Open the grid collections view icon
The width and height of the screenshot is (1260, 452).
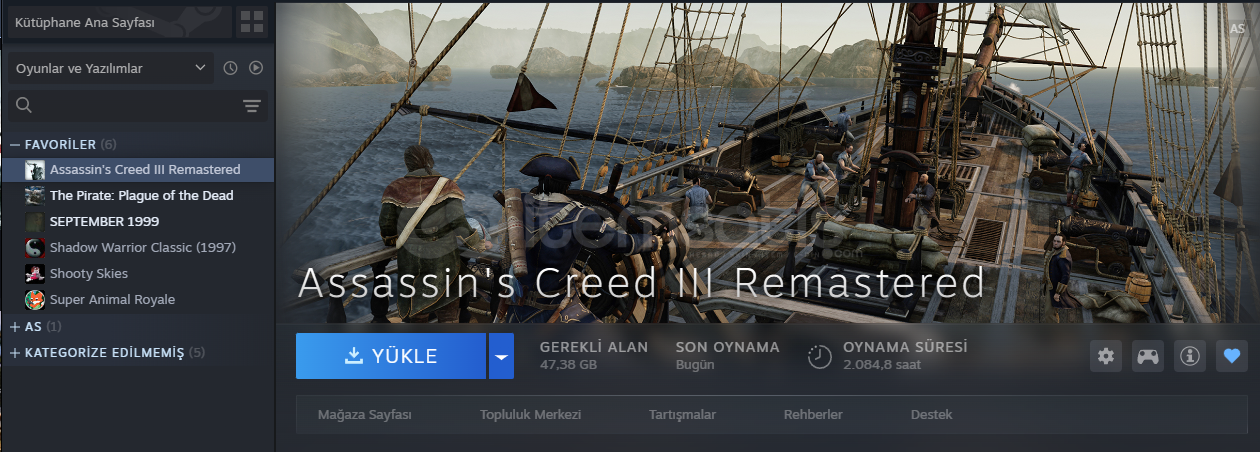point(252,22)
